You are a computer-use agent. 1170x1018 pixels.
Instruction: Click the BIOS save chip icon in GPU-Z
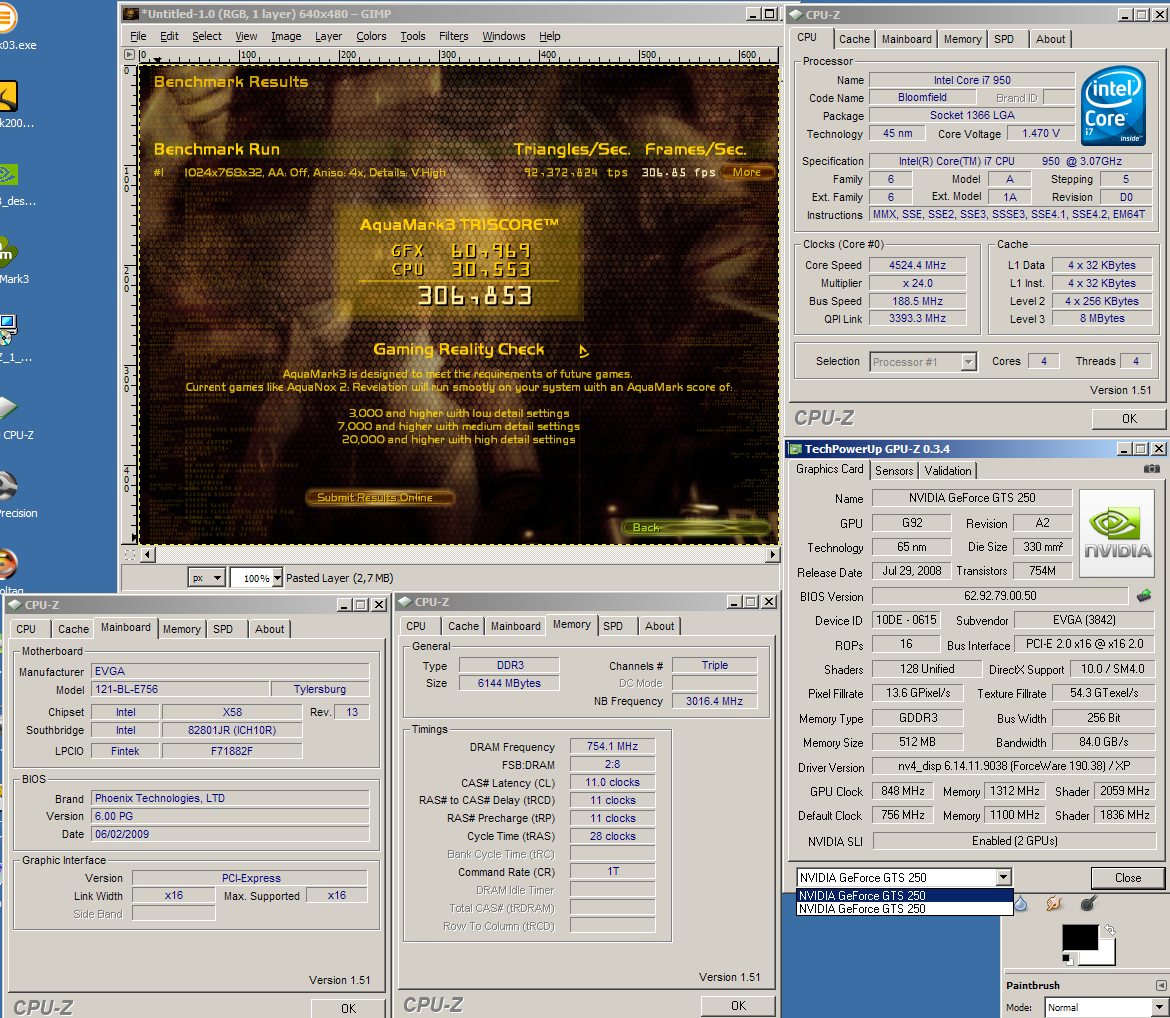tap(1143, 596)
